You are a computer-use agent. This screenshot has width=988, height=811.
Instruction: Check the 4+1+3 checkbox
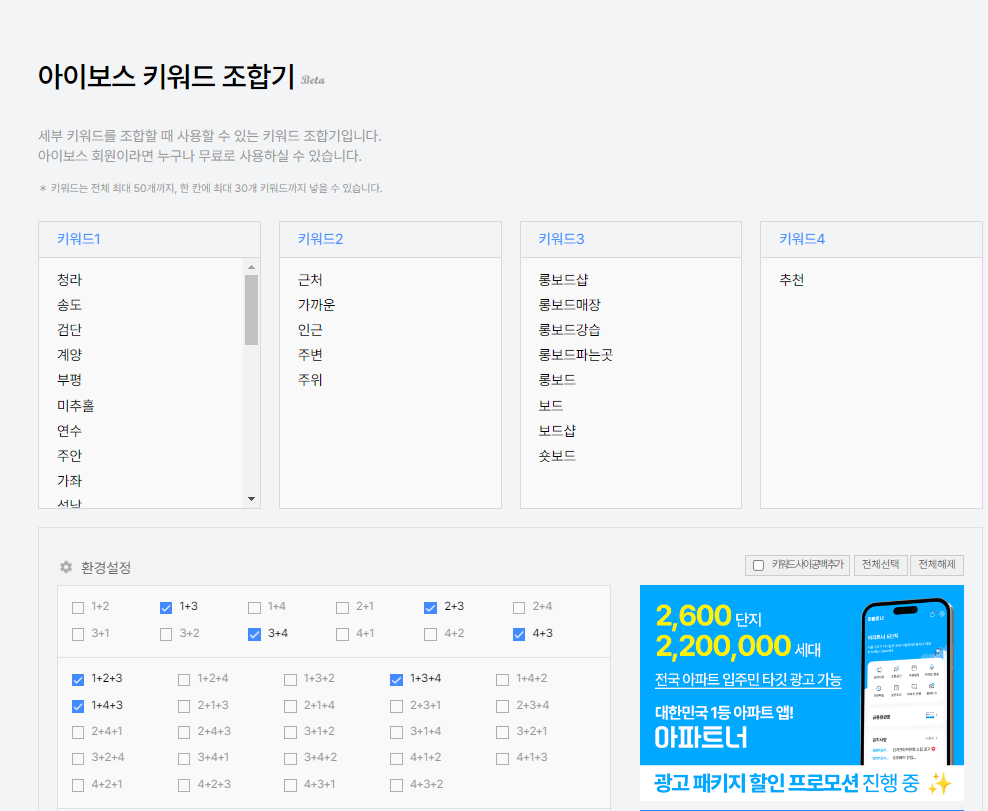502,759
